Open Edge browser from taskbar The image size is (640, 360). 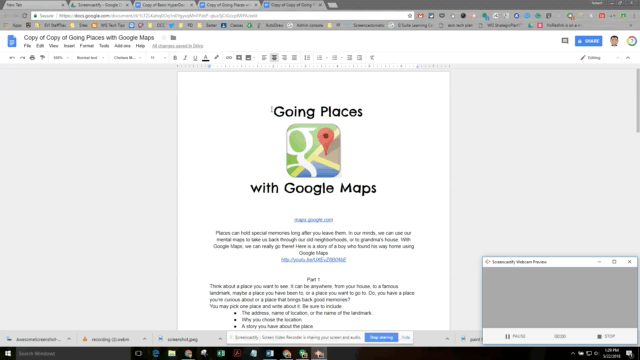(x=156, y=353)
